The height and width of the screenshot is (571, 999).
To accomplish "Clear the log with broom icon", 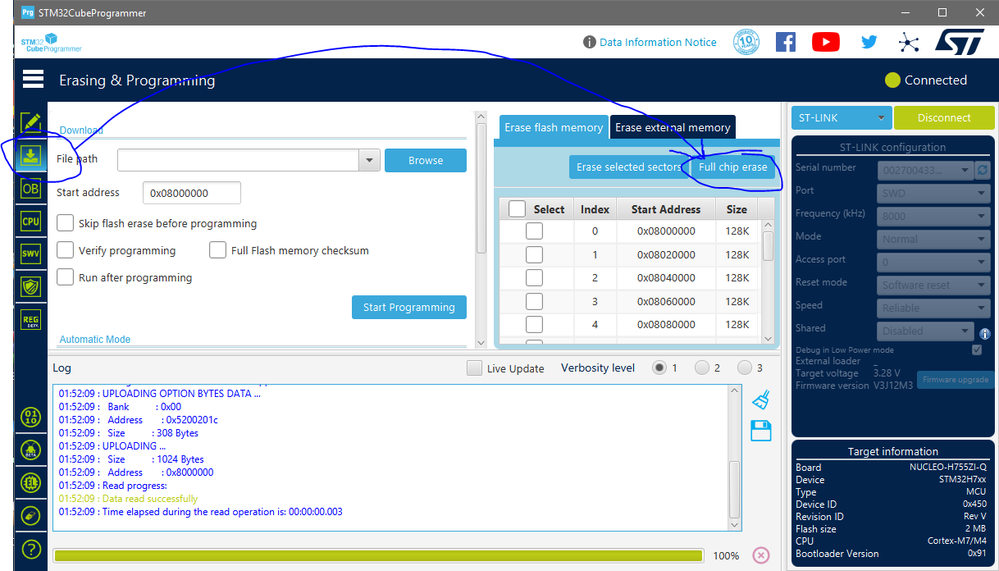I will coord(761,400).
